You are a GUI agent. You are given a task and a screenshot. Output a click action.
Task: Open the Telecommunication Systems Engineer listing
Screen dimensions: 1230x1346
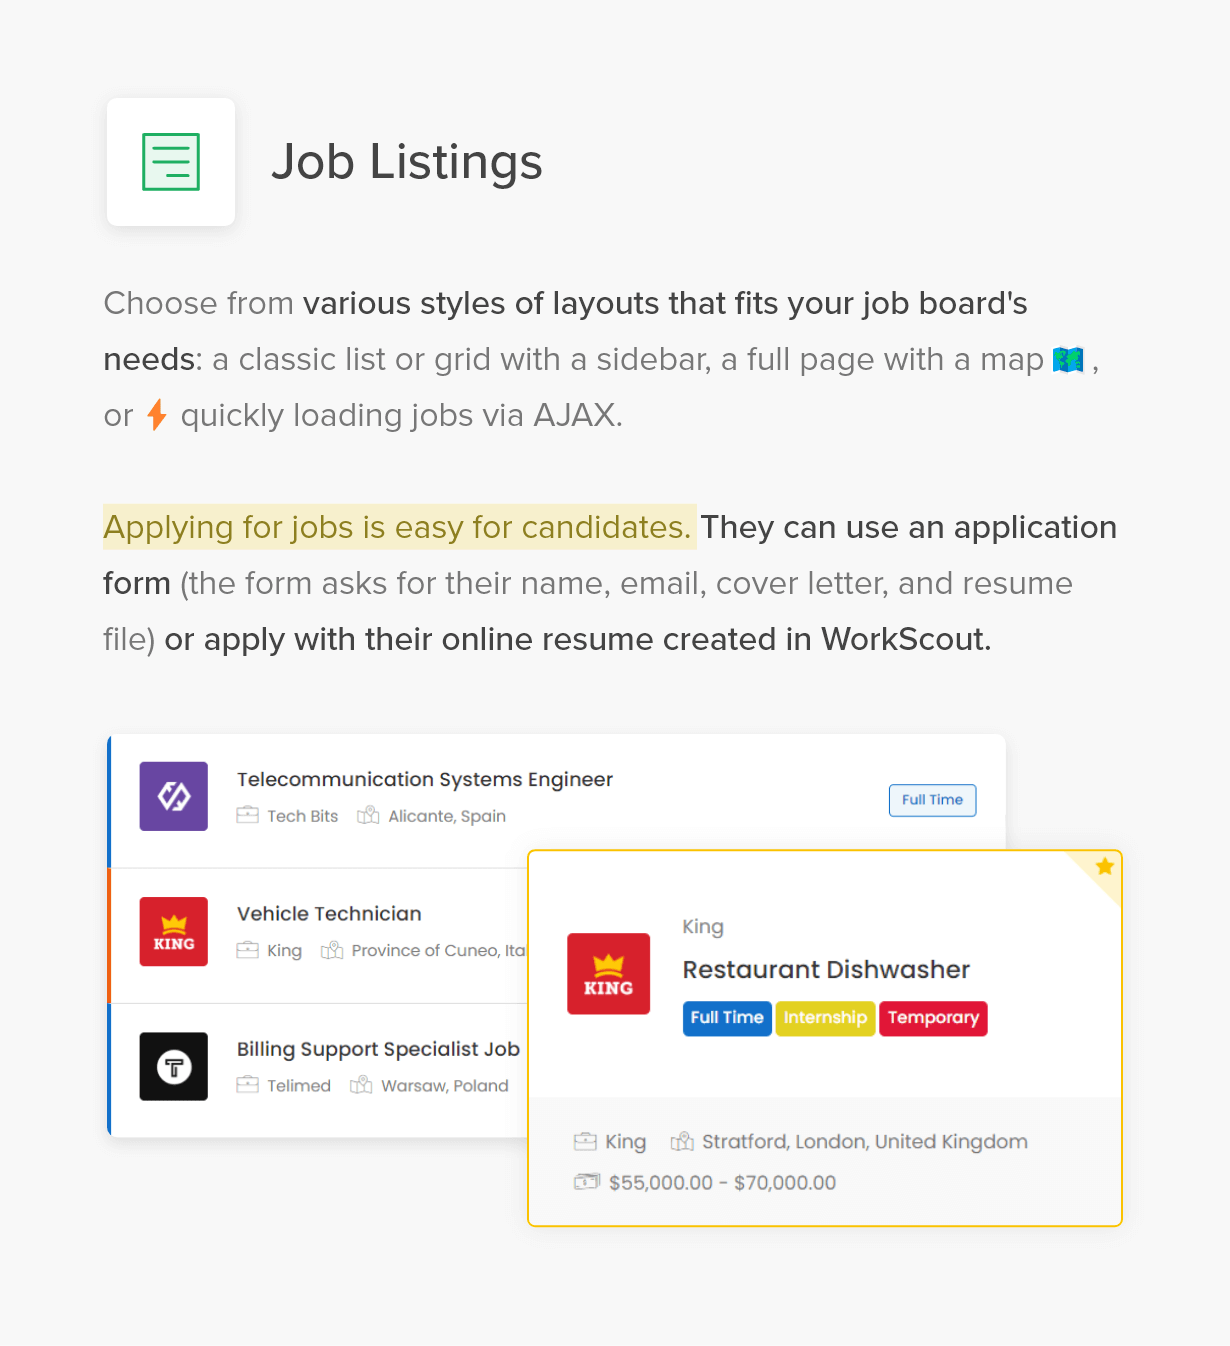pos(424,779)
